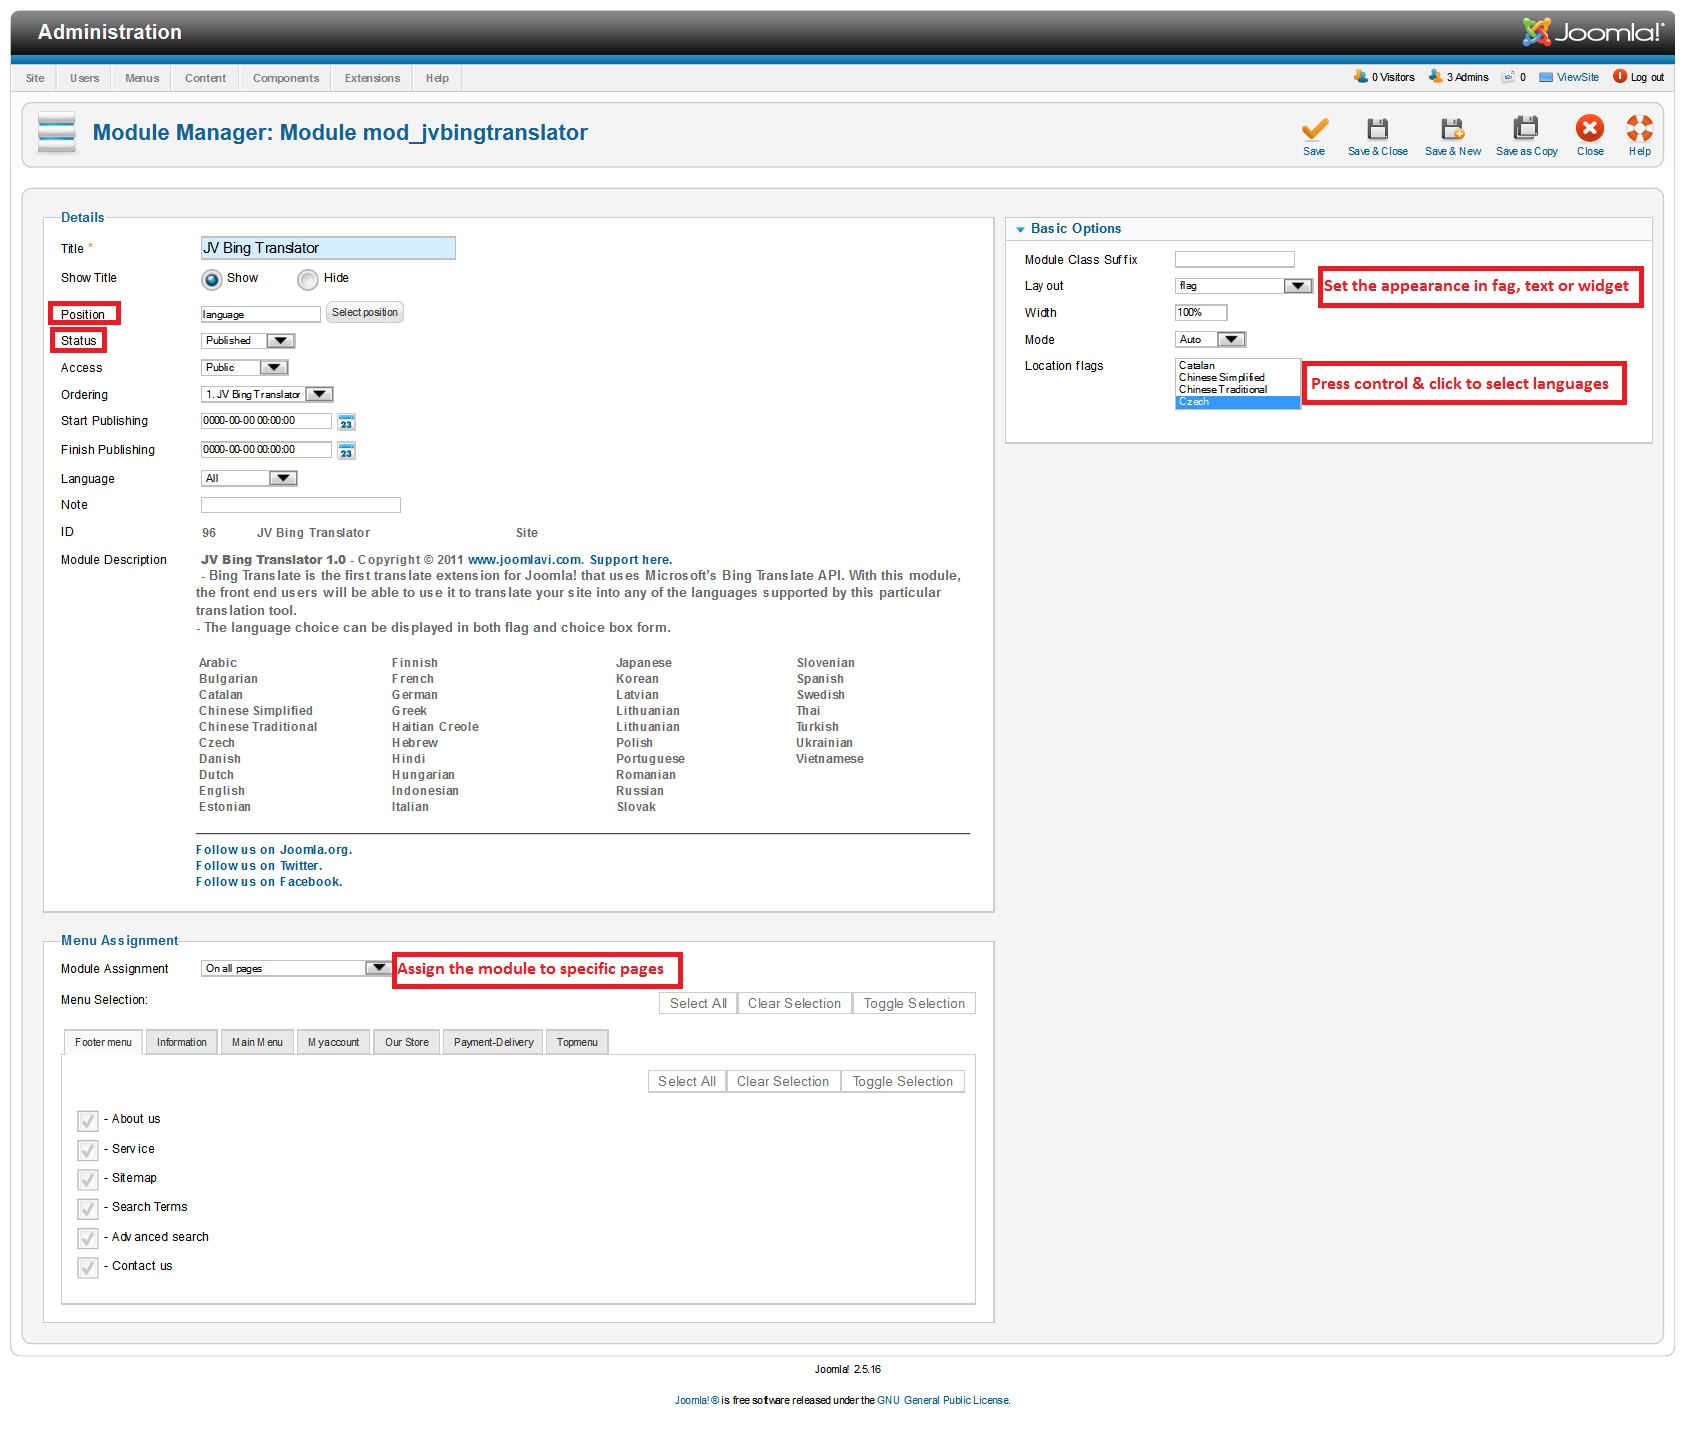Open the Mode Auto dropdown
Image resolution: width=1685 pixels, height=1430 pixels.
pyautogui.click(x=1210, y=340)
